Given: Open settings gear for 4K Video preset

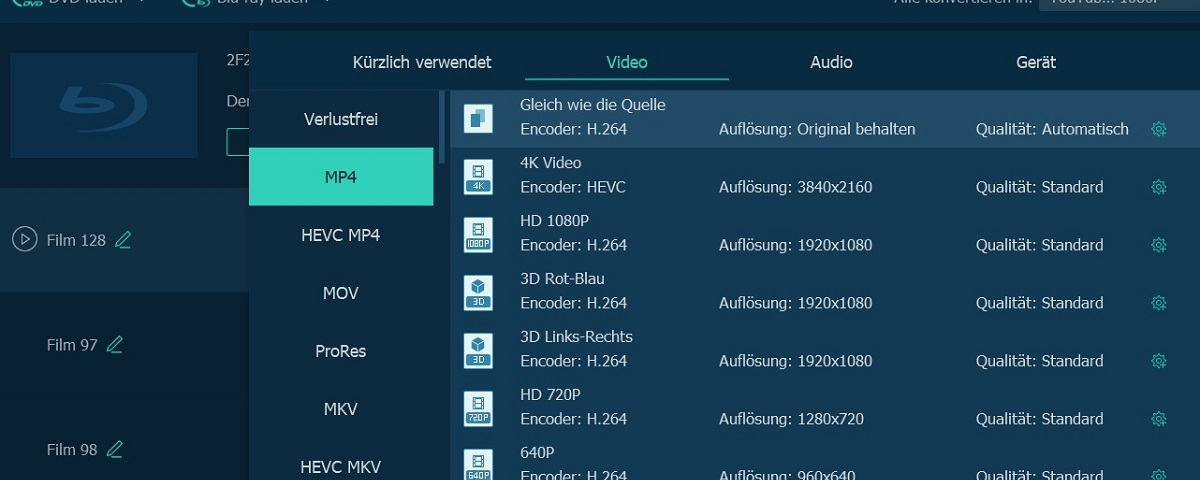Looking at the screenshot, I should (x=1159, y=187).
